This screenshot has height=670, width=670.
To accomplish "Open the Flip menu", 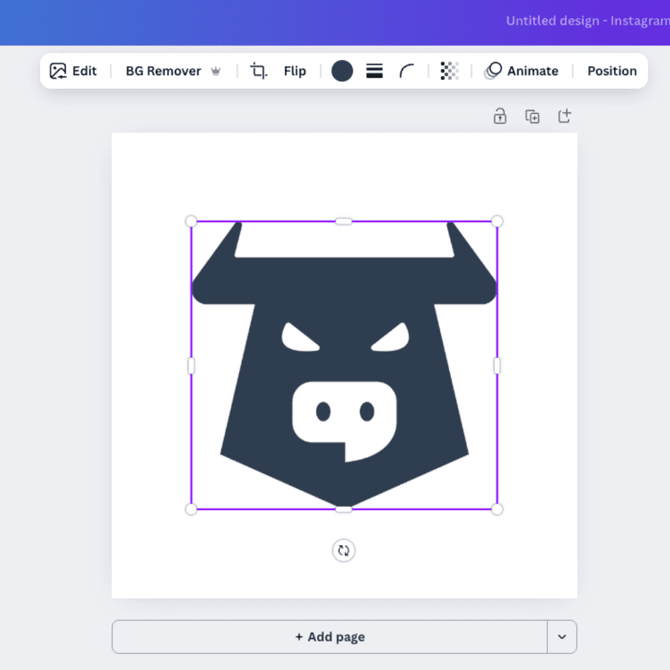I will 294,71.
